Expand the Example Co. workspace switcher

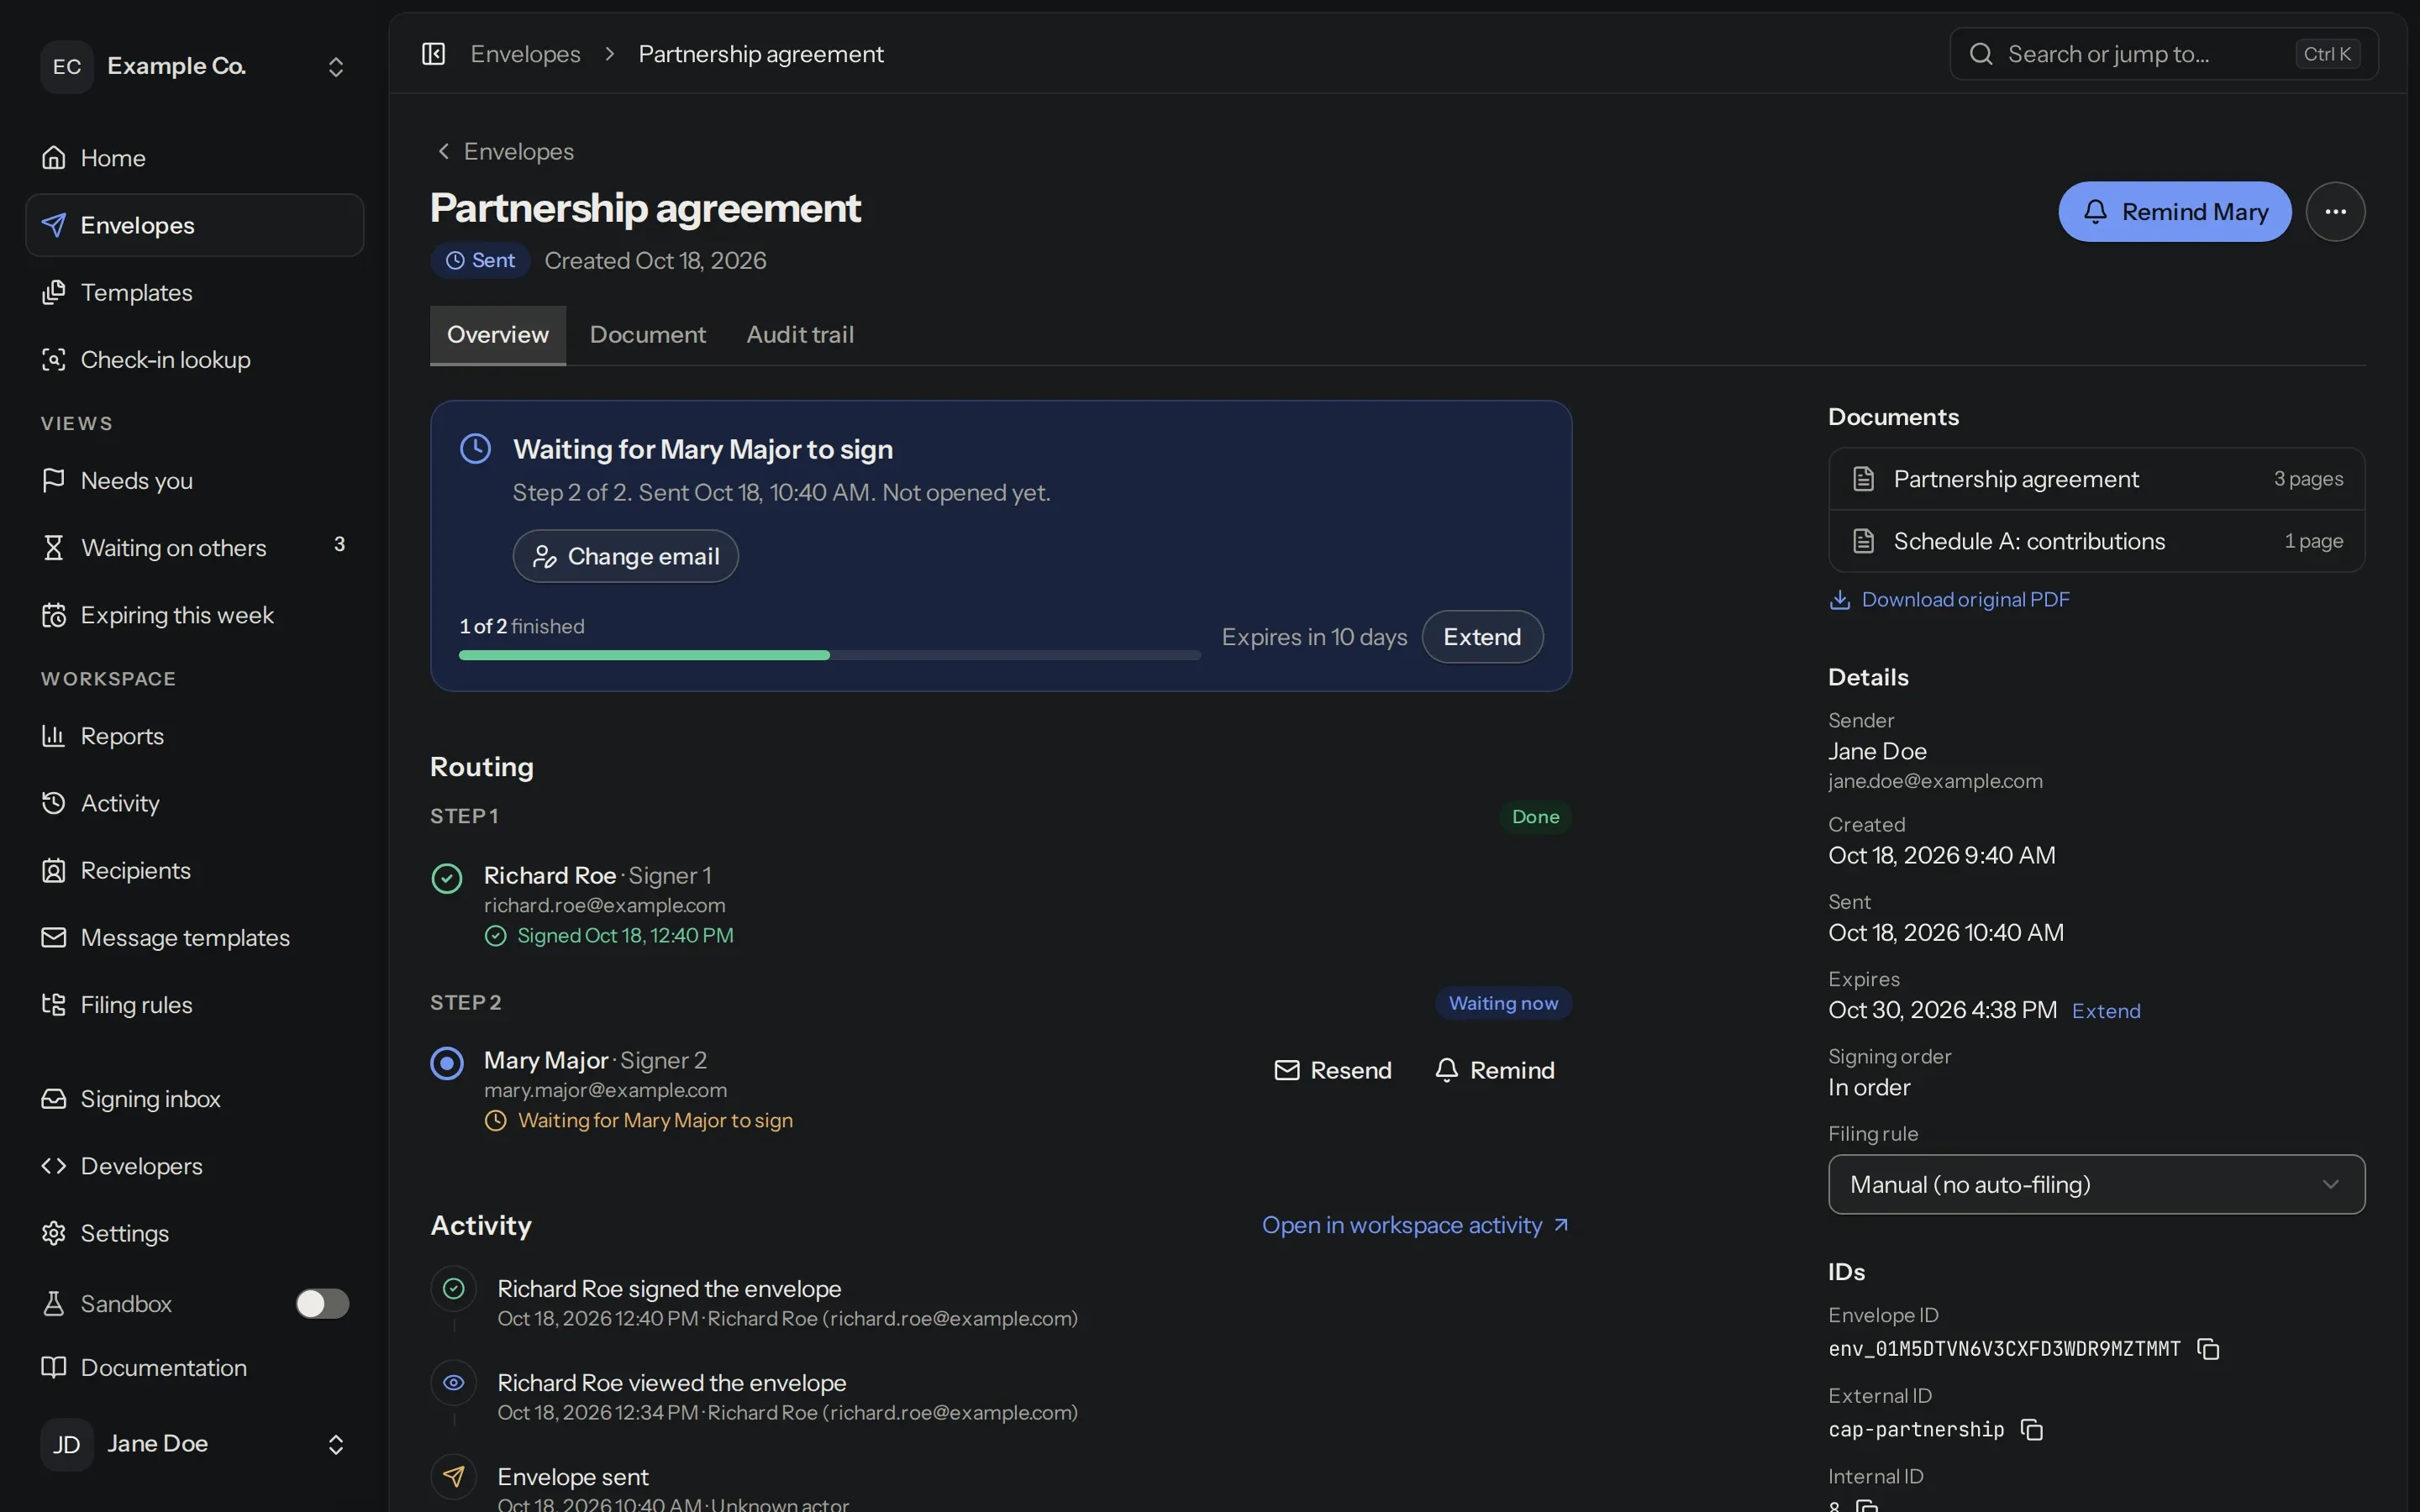pyautogui.click(x=194, y=66)
